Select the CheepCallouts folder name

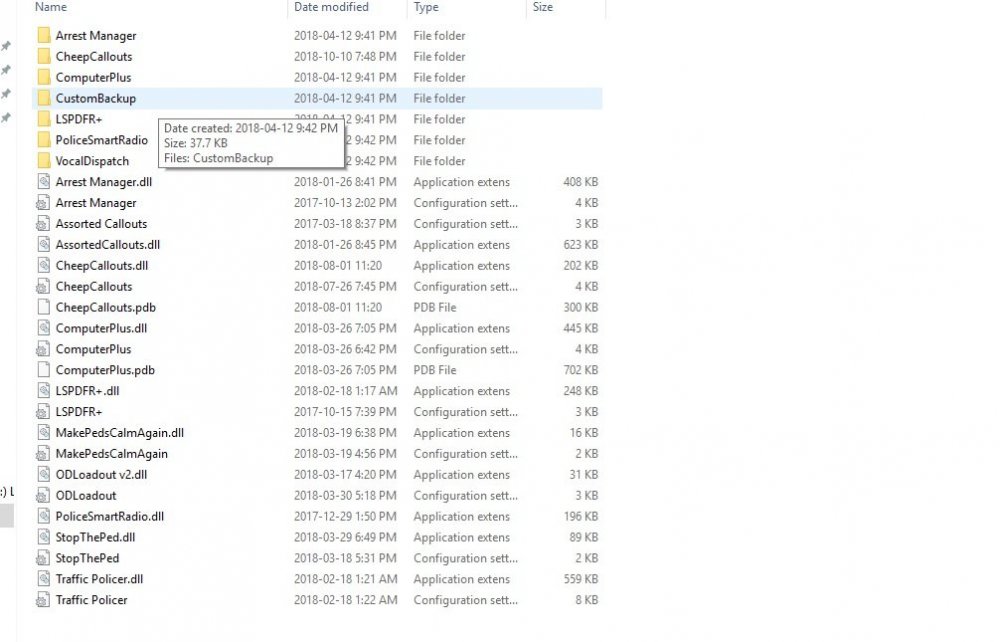point(94,57)
